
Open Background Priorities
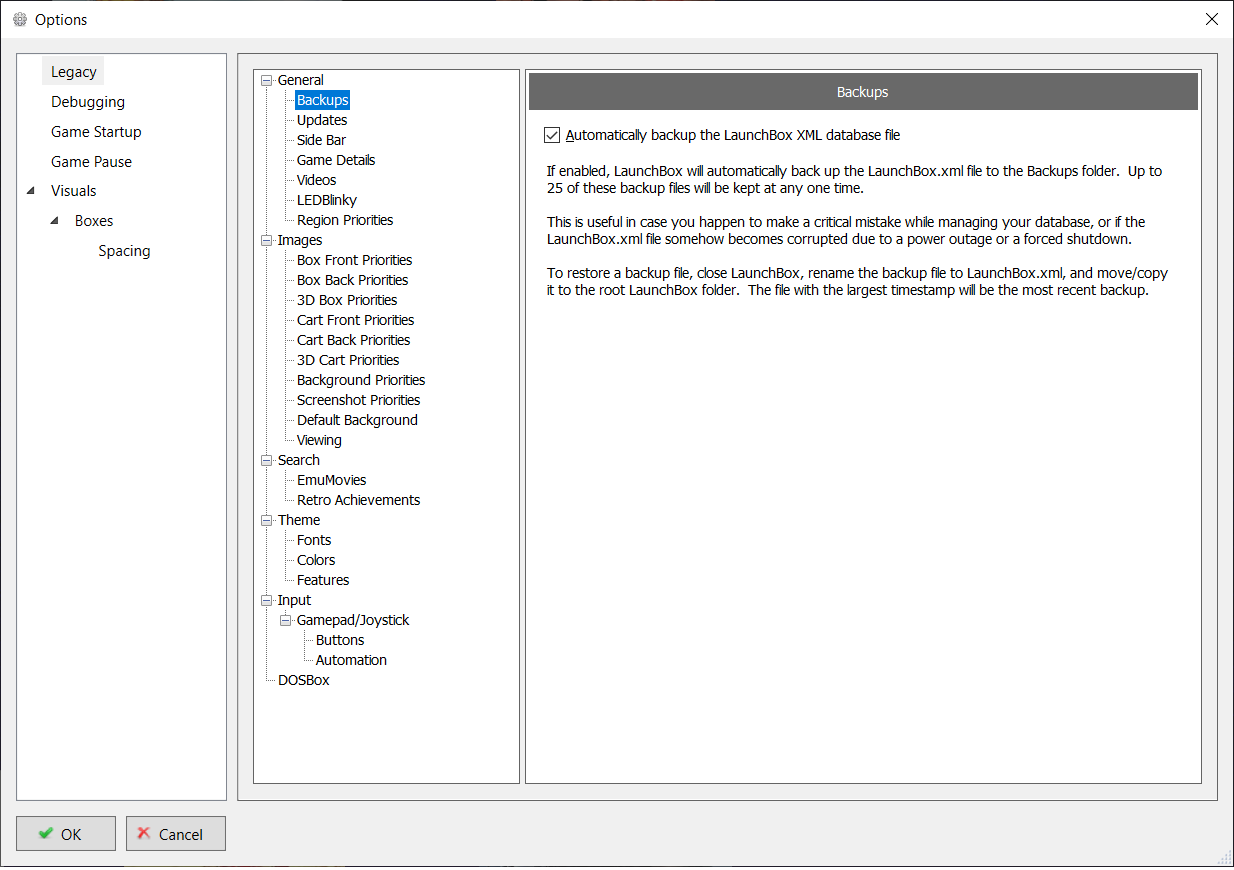361,380
